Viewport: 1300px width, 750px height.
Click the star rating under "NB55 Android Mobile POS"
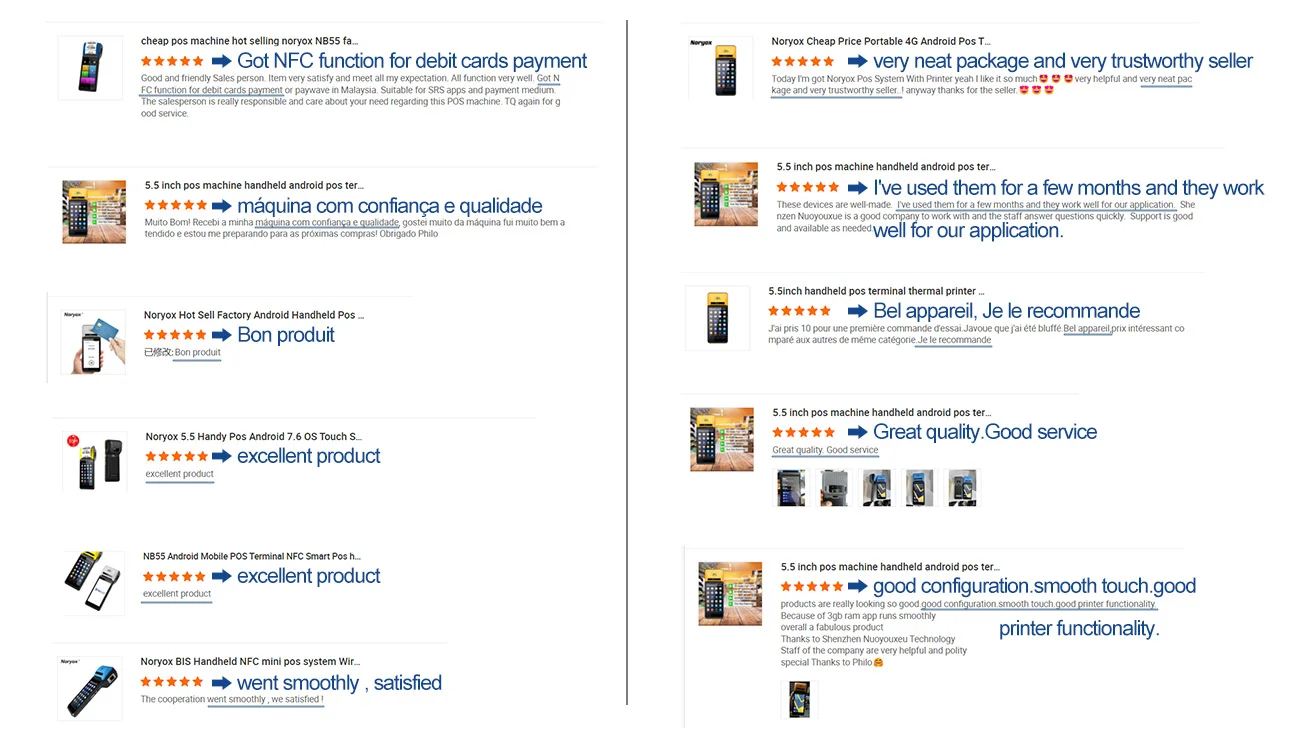pos(174,577)
